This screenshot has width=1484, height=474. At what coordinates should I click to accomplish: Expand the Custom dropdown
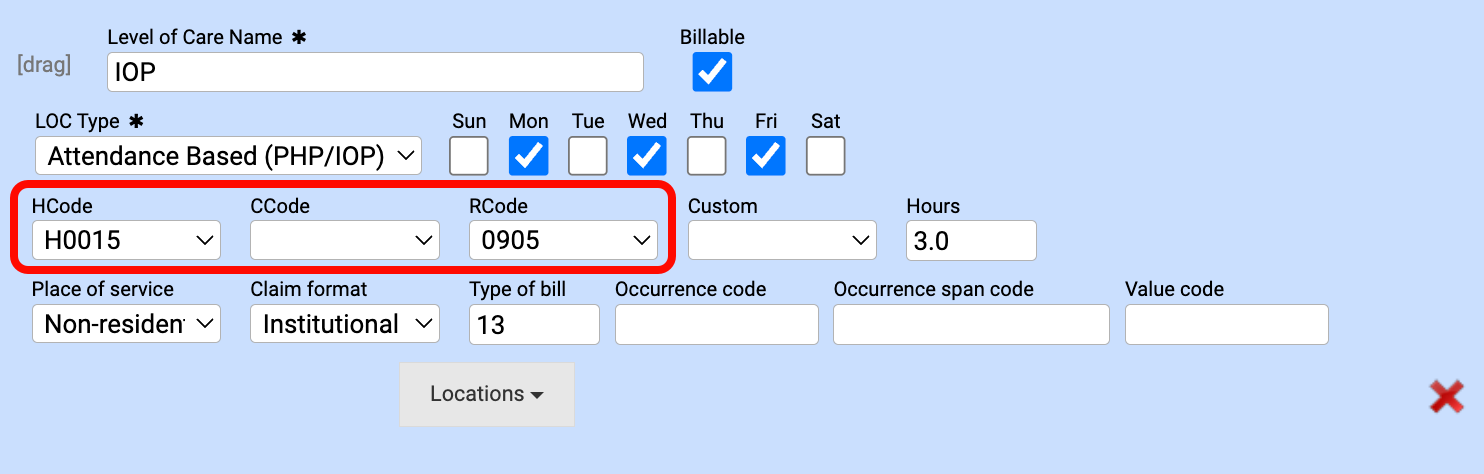tap(782, 240)
